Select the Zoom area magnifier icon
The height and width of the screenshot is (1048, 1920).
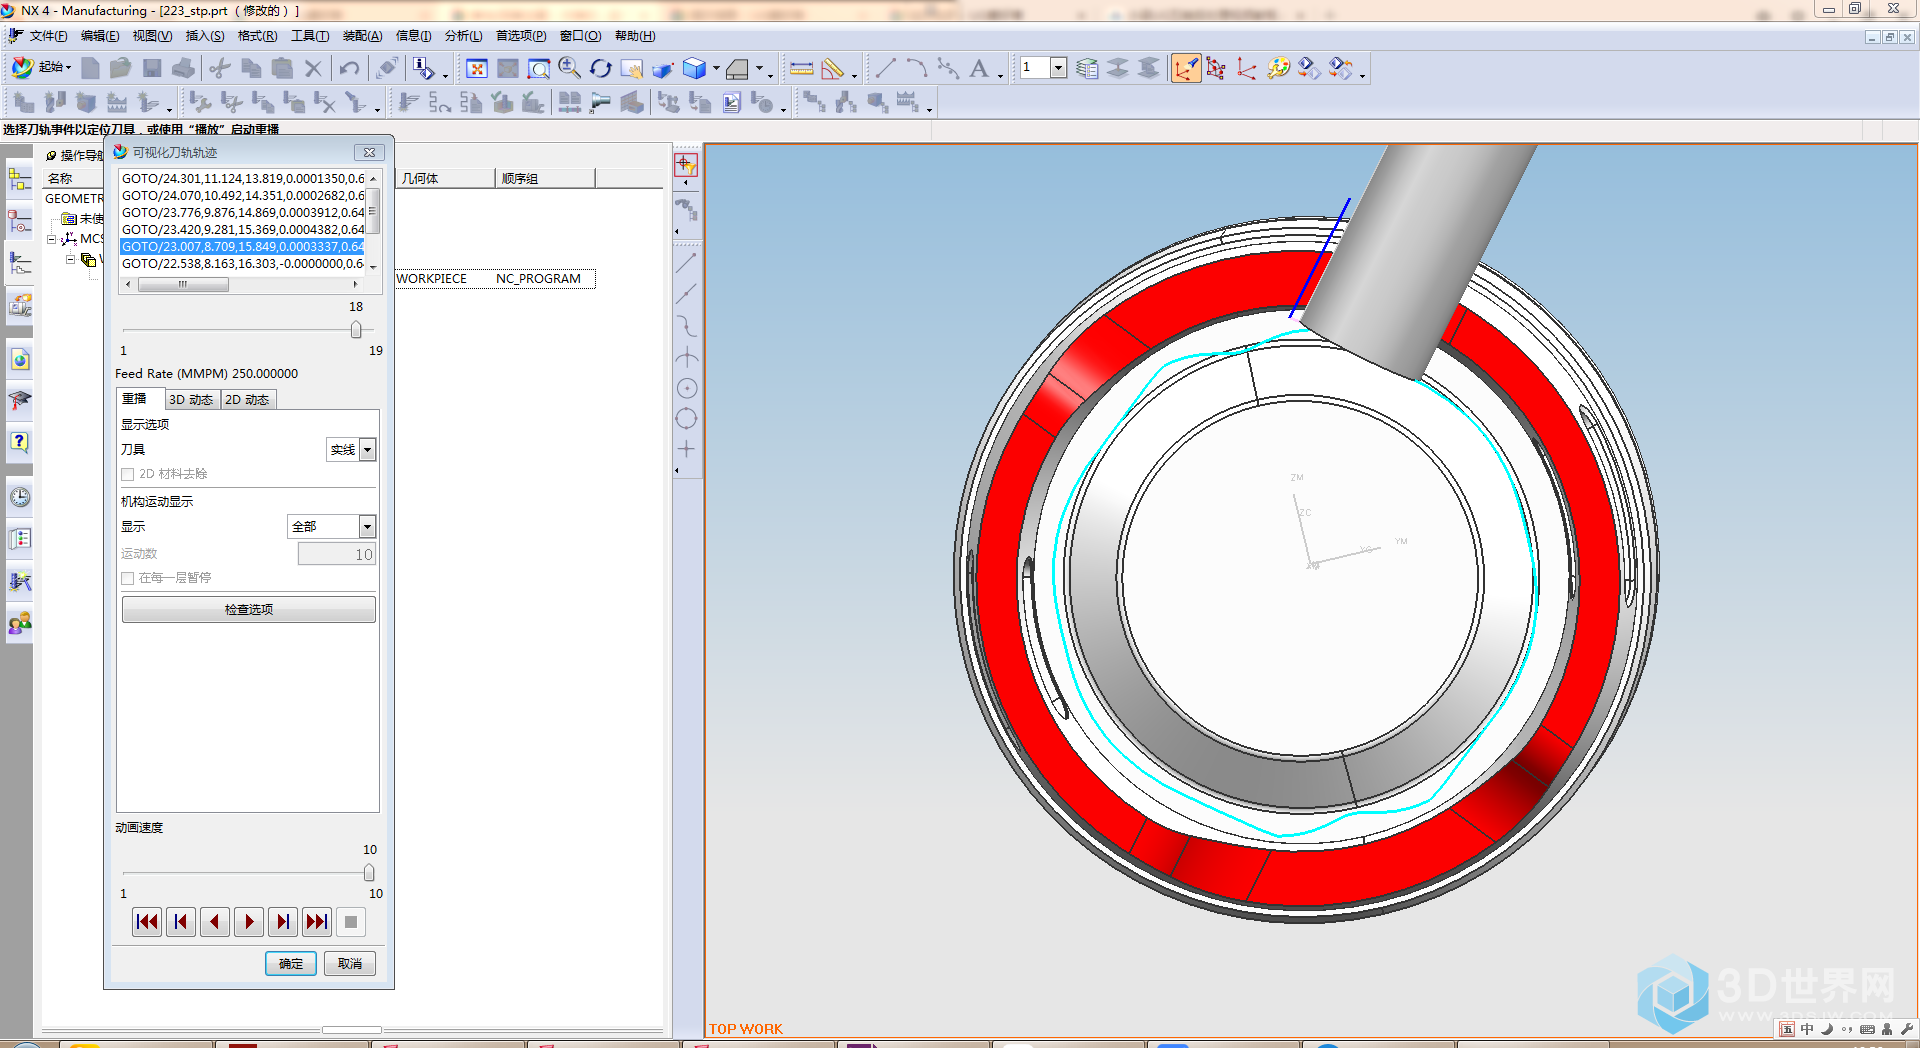tap(539, 68)
